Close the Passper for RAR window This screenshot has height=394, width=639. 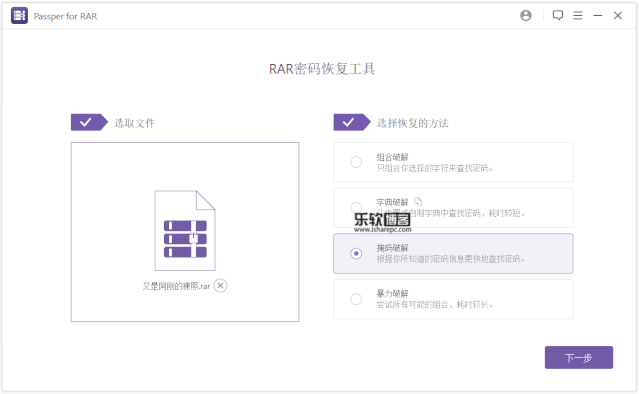[617, 15]
